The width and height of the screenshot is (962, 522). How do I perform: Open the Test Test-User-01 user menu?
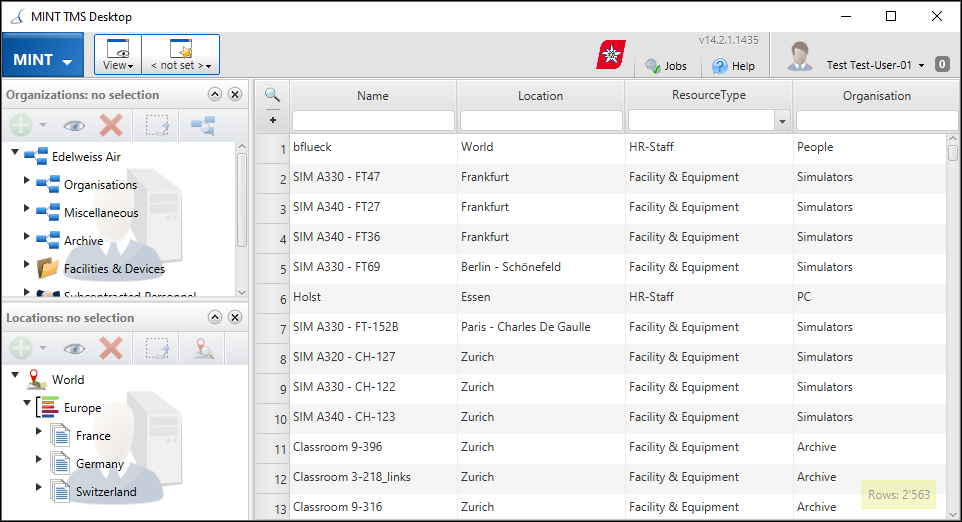[875, 65]
